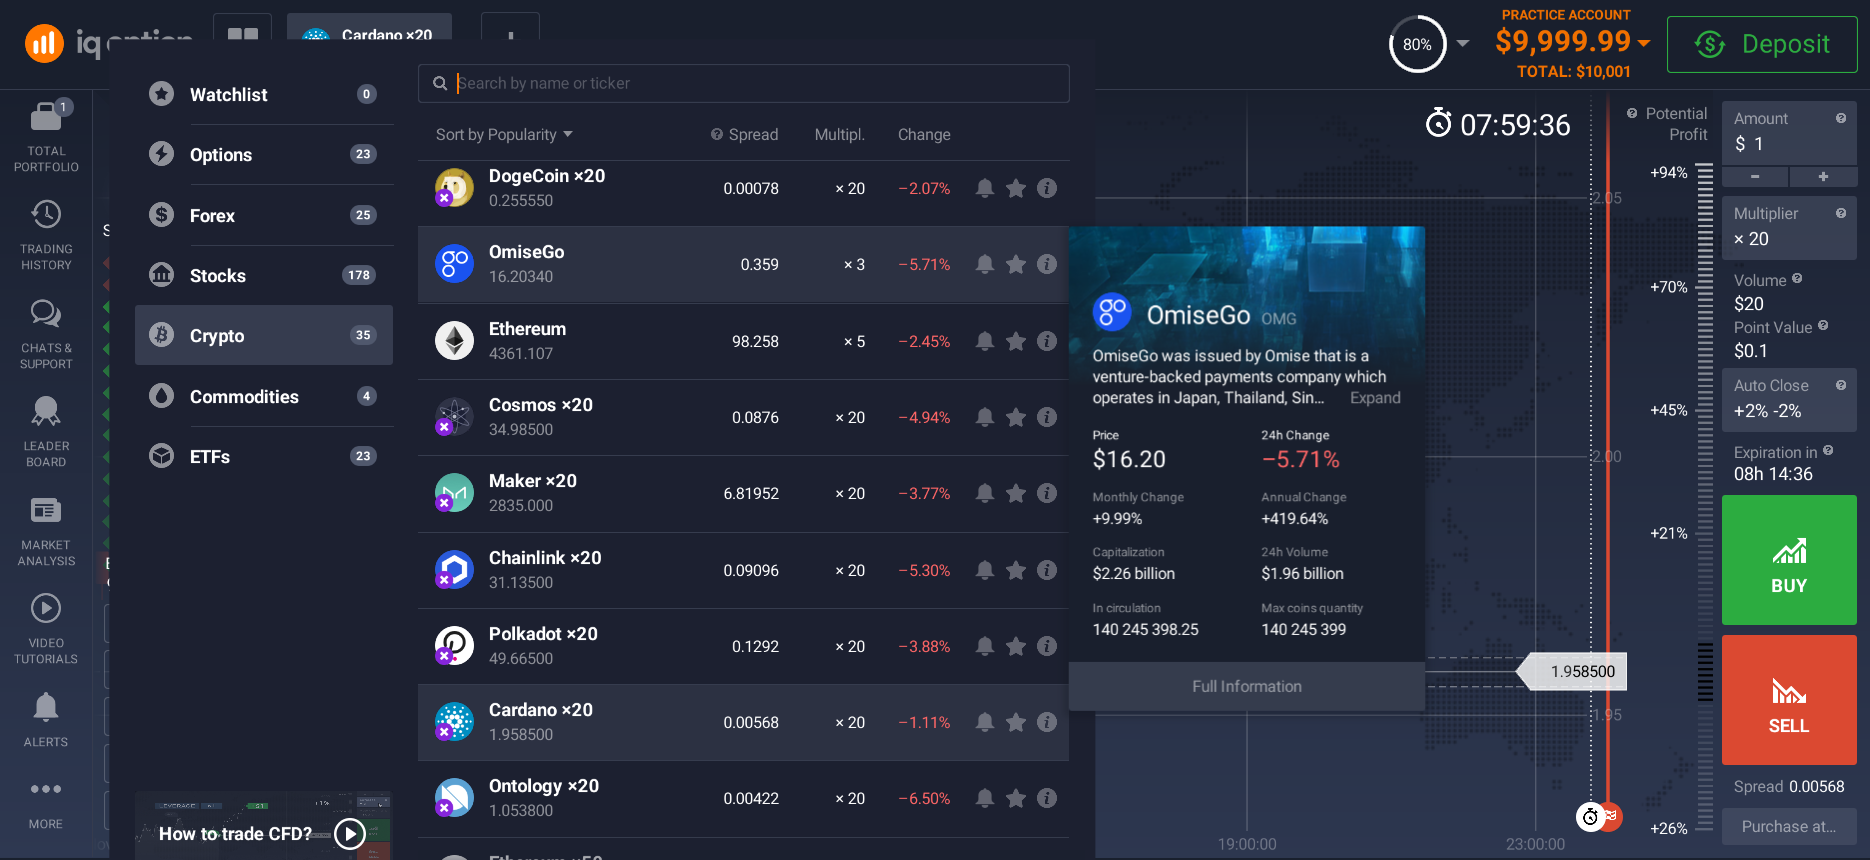Add OmiseGo to watchlist star
Screen dimensions: 1870x860
tap(1016, 264)
